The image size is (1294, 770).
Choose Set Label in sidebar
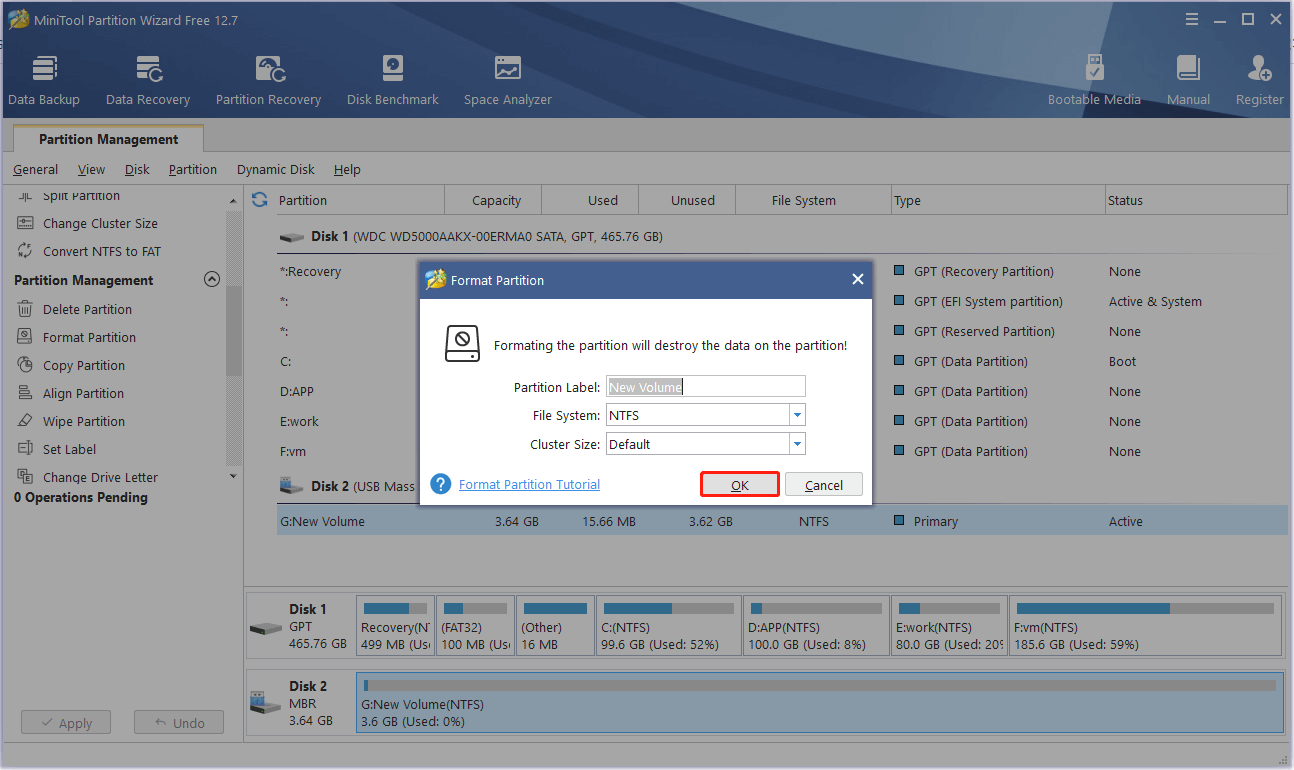[x=69, y=449]
